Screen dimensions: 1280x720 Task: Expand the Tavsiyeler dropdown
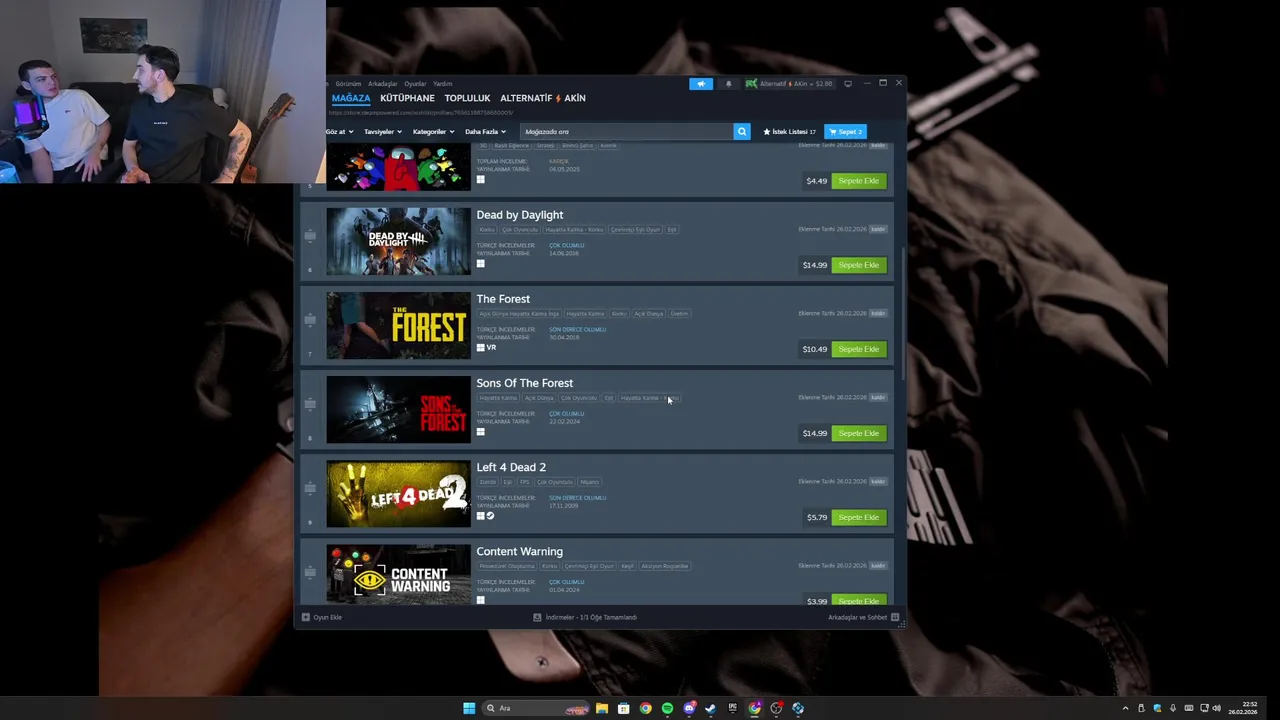coord(383,131)
